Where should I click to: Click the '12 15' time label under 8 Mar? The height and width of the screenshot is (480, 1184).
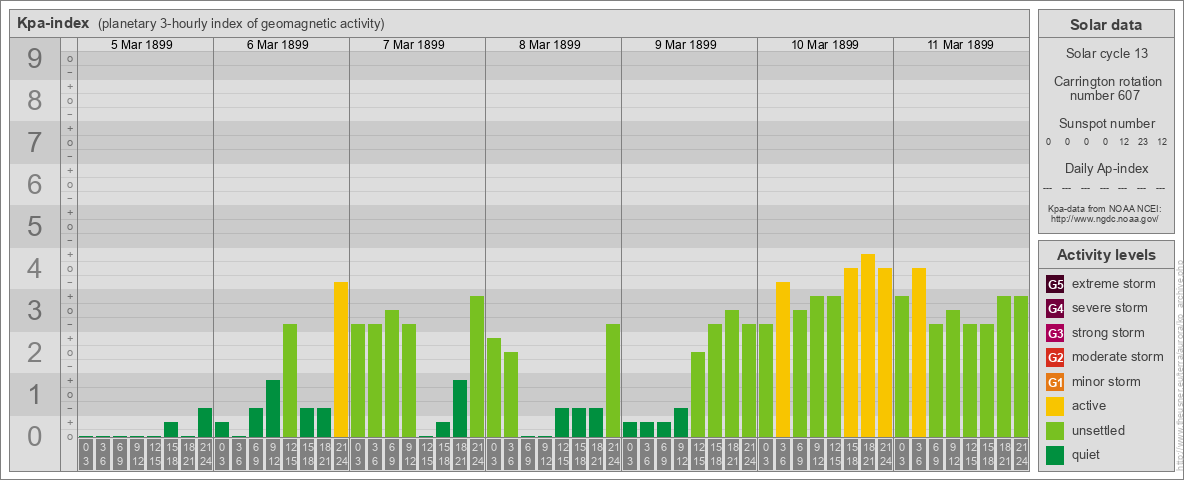tap(562, 454)
